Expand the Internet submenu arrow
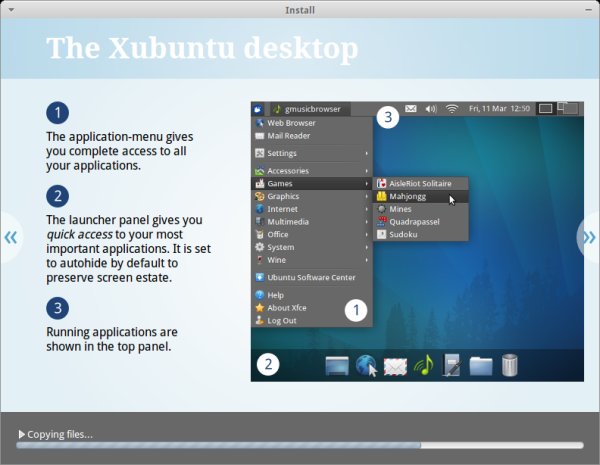600x465 pixels. [367, 209]
